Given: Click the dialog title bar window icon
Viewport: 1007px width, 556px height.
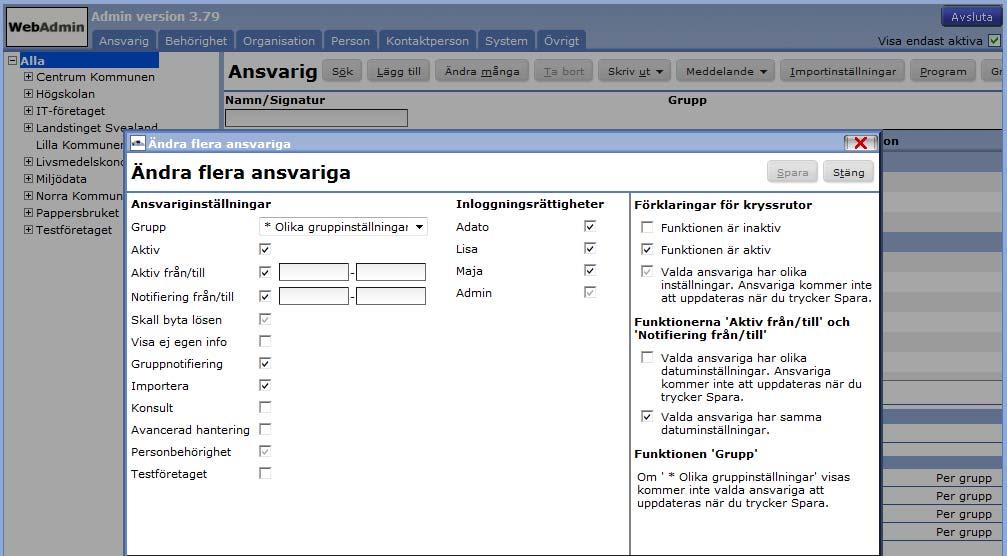Looking at the screenshot, I should [x=137, y=143].
